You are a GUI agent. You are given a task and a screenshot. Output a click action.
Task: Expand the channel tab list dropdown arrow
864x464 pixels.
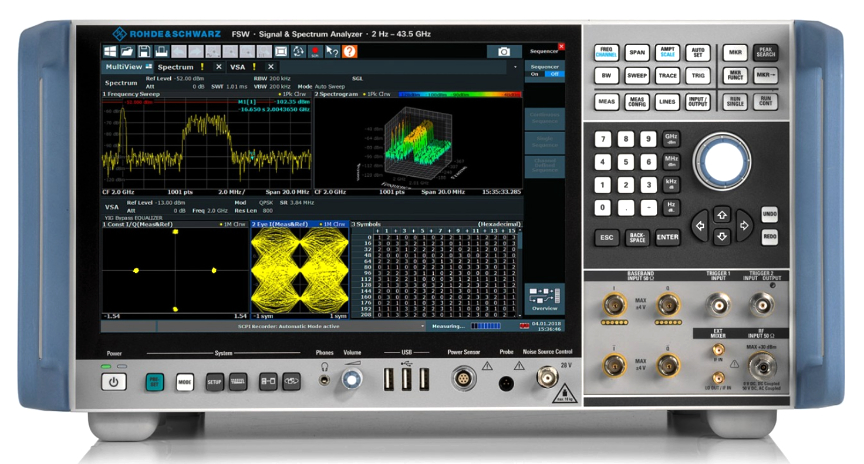pyautogui.click(x=516, y=67)
